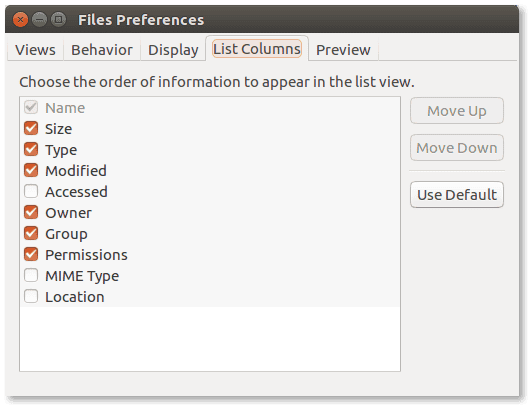528x405 pixels.
Task: Toggle off the Group column checkbox
Action: (31, 233)
